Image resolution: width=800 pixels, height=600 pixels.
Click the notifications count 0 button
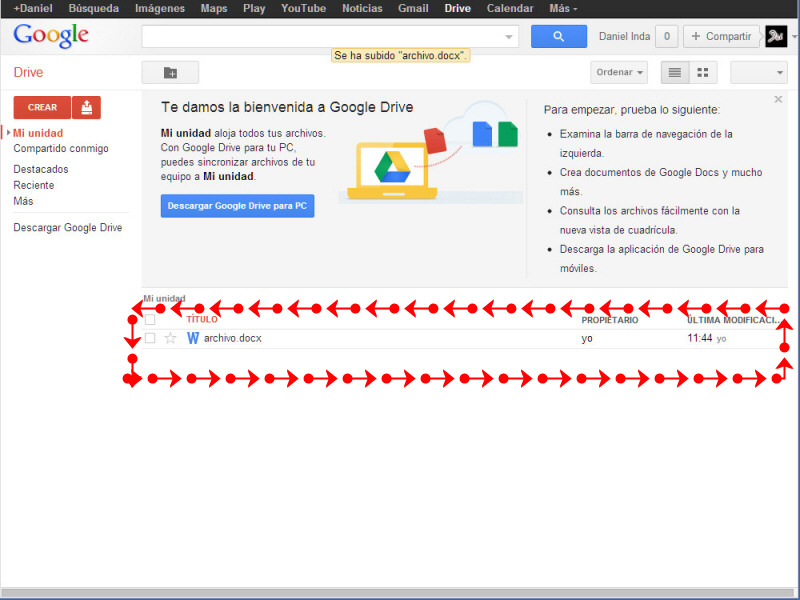coord(666,36)
